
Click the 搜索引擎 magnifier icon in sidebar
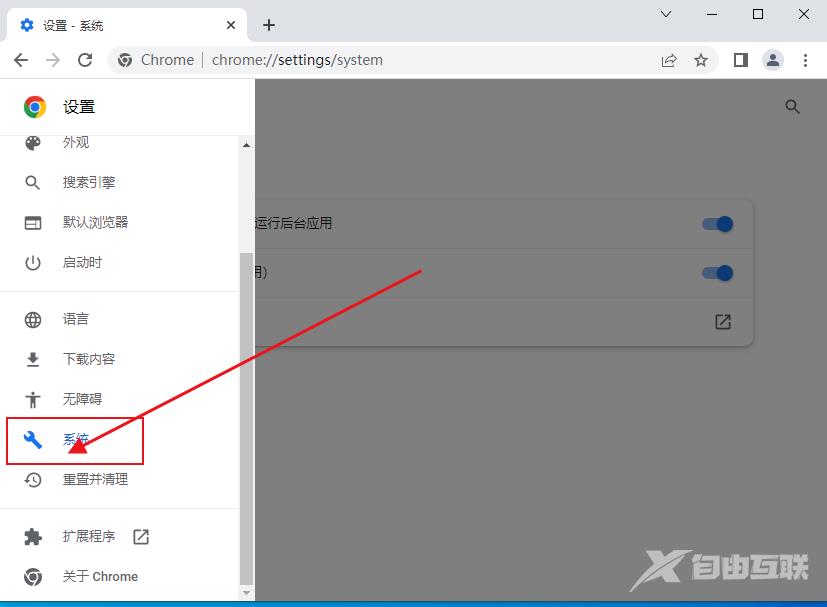(x=31, y=182)
